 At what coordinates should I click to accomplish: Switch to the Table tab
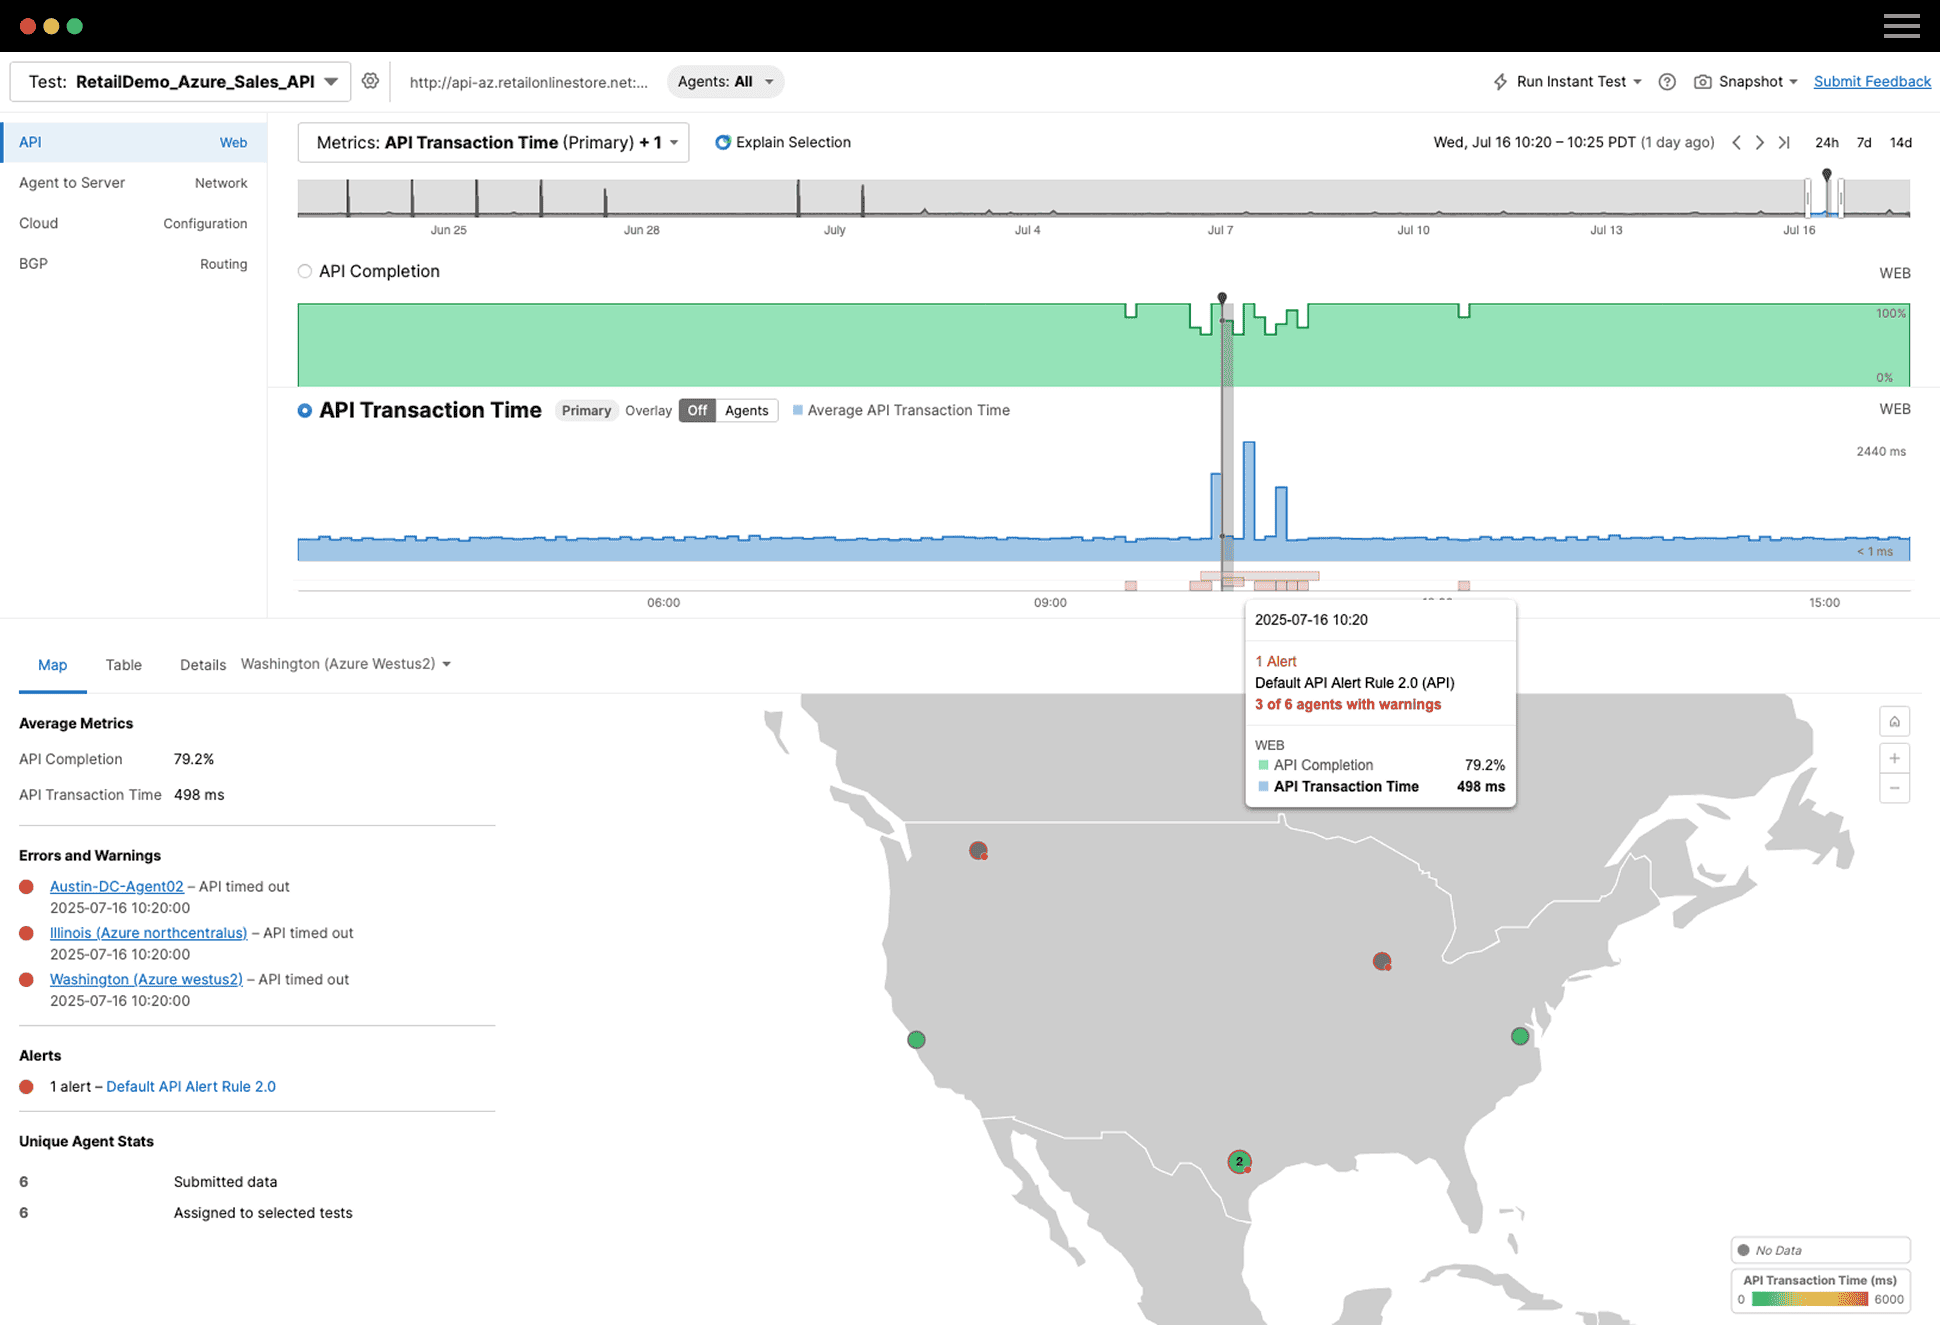123,664
